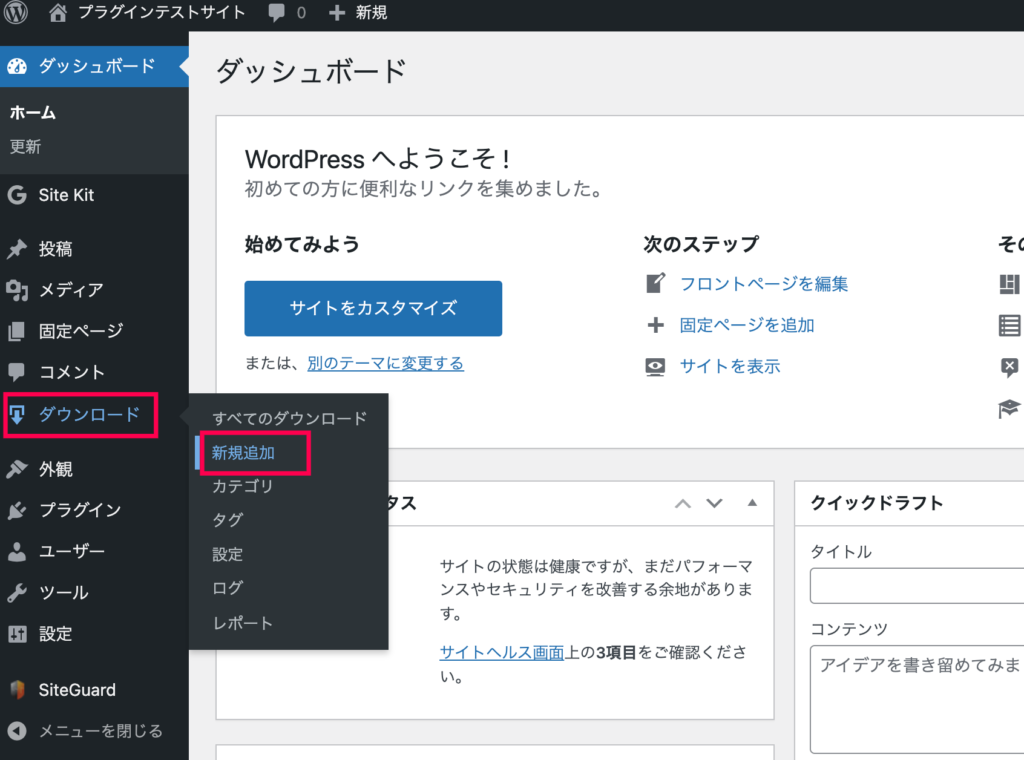Viewport: 1024px width, 760px height.
Task: Move the site health panel up
Action: pos(682,503)
